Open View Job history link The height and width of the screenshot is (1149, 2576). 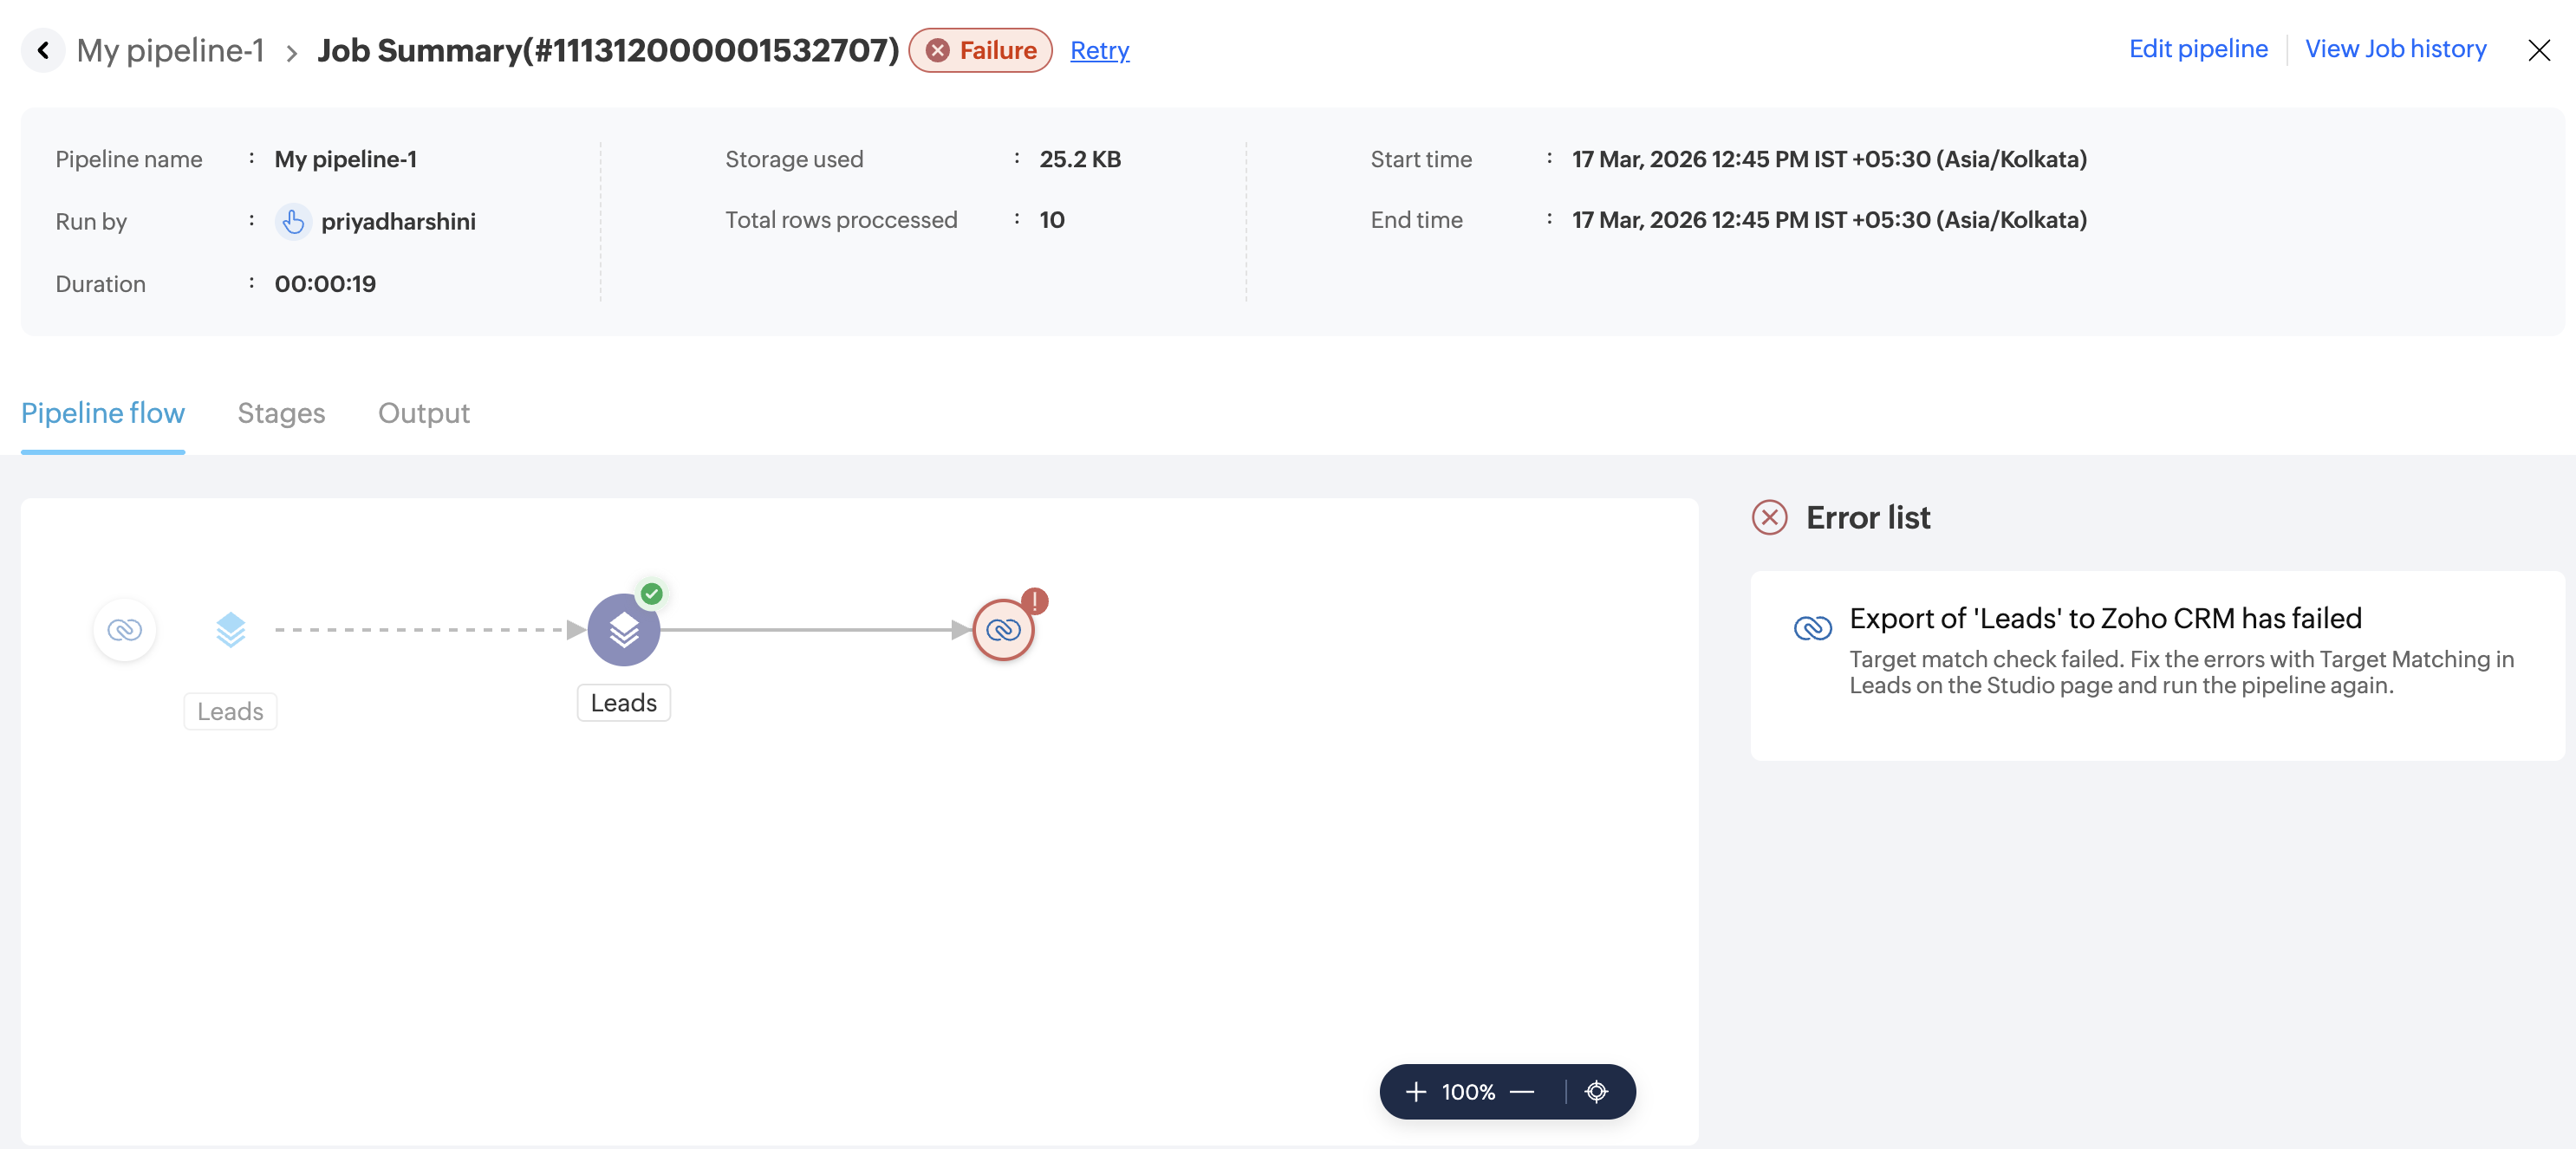2394,49
